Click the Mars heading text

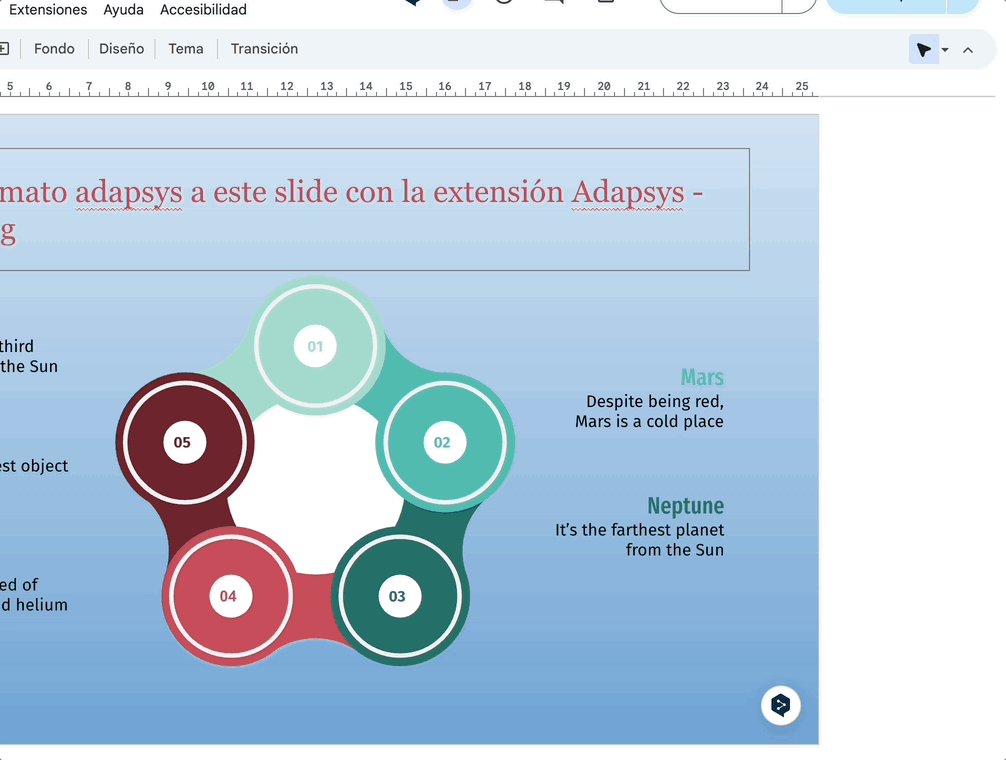coord(702,378)
